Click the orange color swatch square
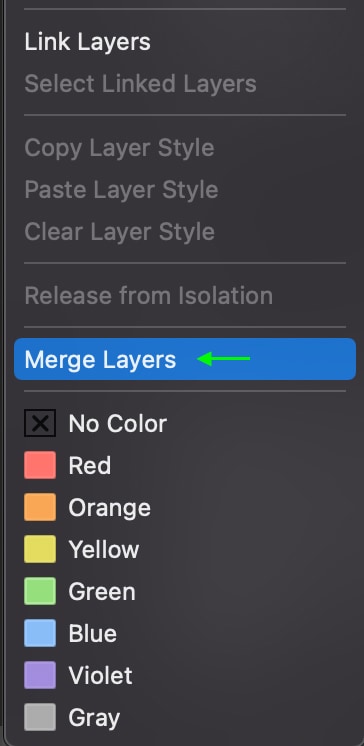The height and width of the screenshot is (746, 364). click(x=40, y=507)
